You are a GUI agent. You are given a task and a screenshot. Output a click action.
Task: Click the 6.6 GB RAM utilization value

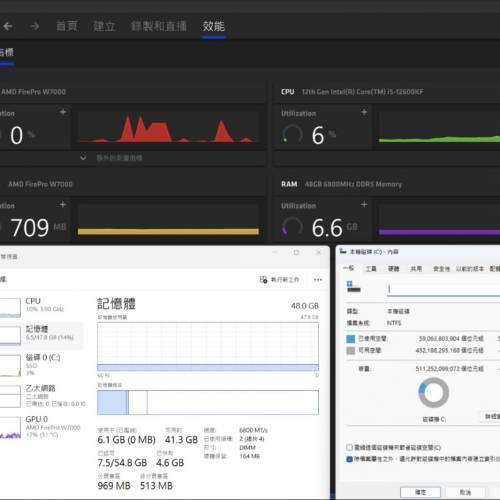tap(334, 228)
